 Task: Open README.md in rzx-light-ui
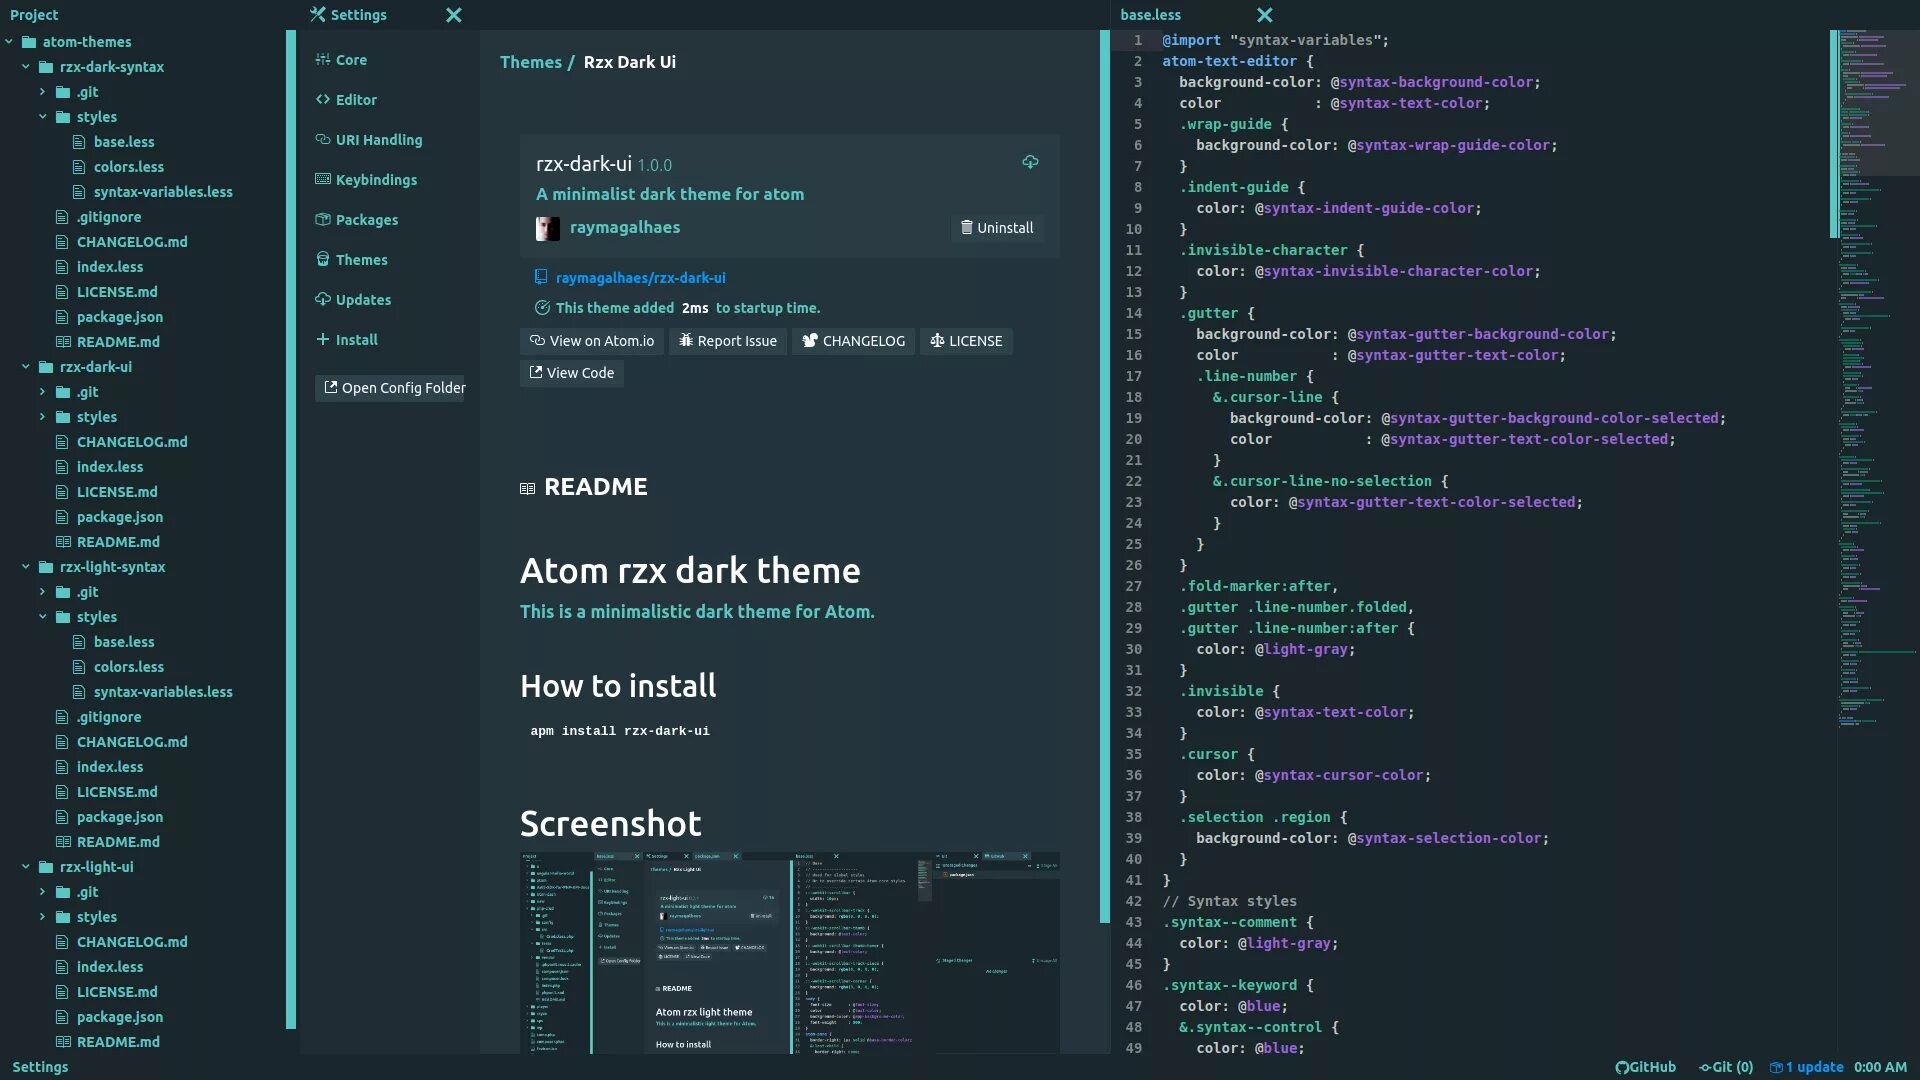tap(118, 1042)
